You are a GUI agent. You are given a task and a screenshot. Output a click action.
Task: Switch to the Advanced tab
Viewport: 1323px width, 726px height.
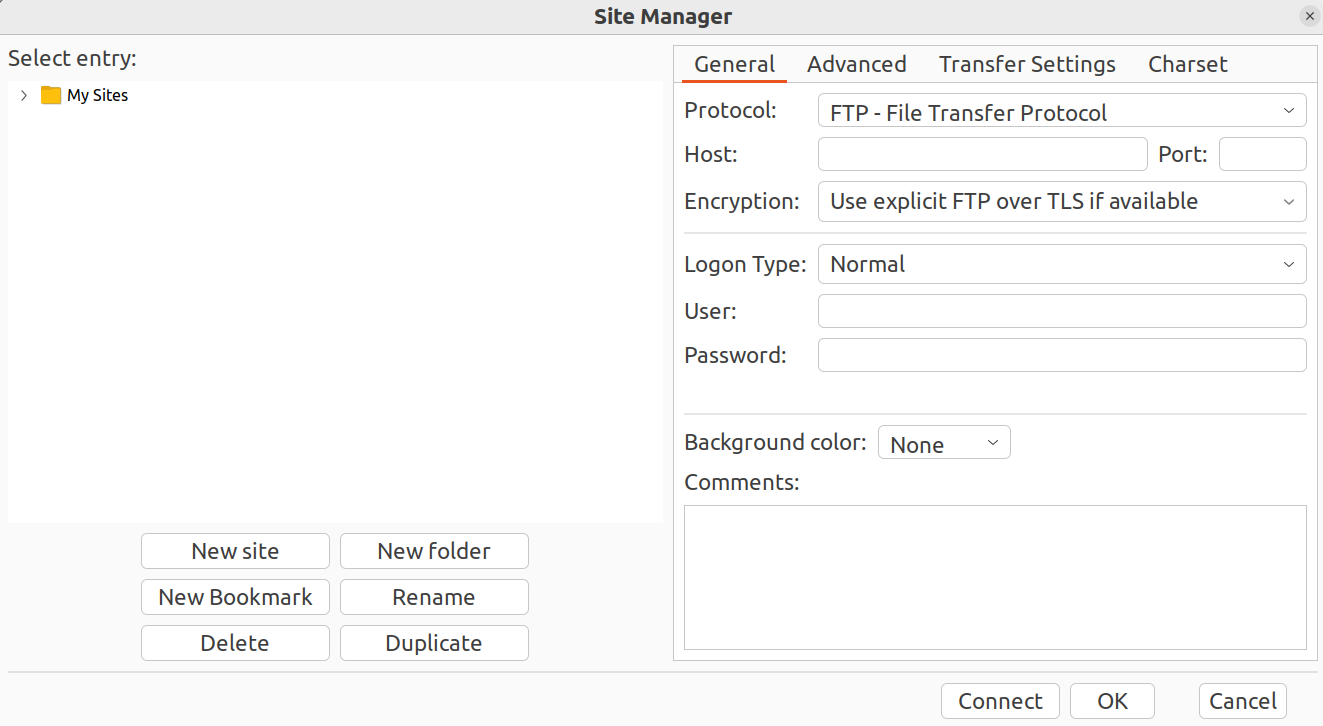(x=857, y=64)
